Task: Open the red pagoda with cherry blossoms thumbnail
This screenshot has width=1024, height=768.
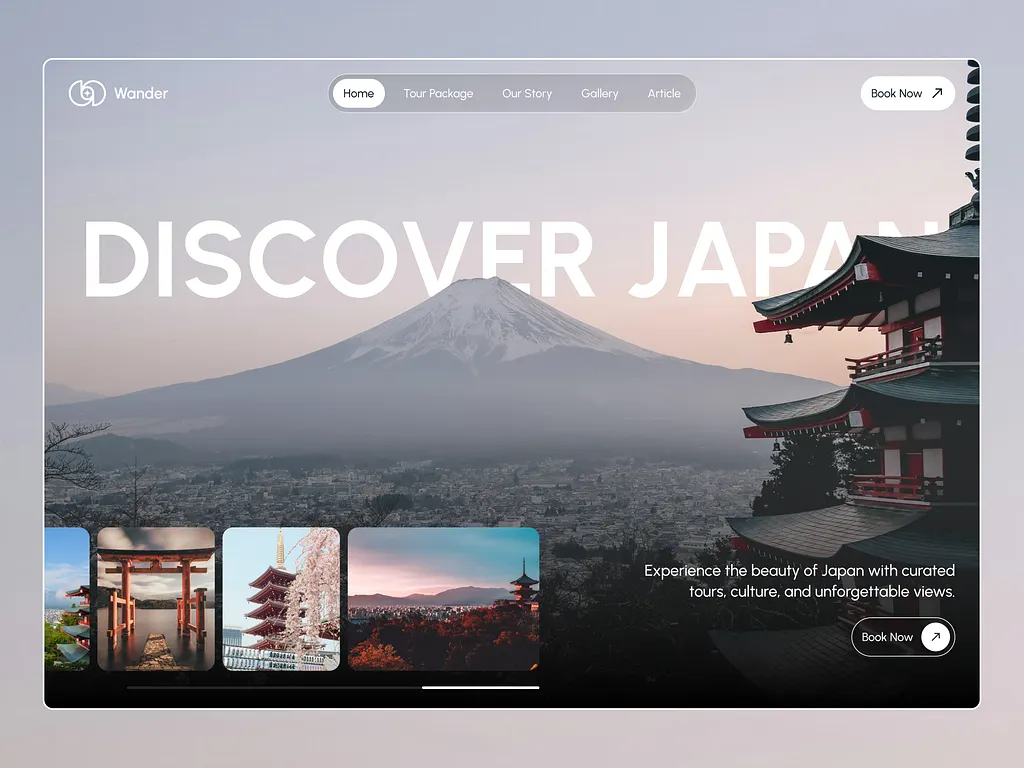Action: pos(281,599)
